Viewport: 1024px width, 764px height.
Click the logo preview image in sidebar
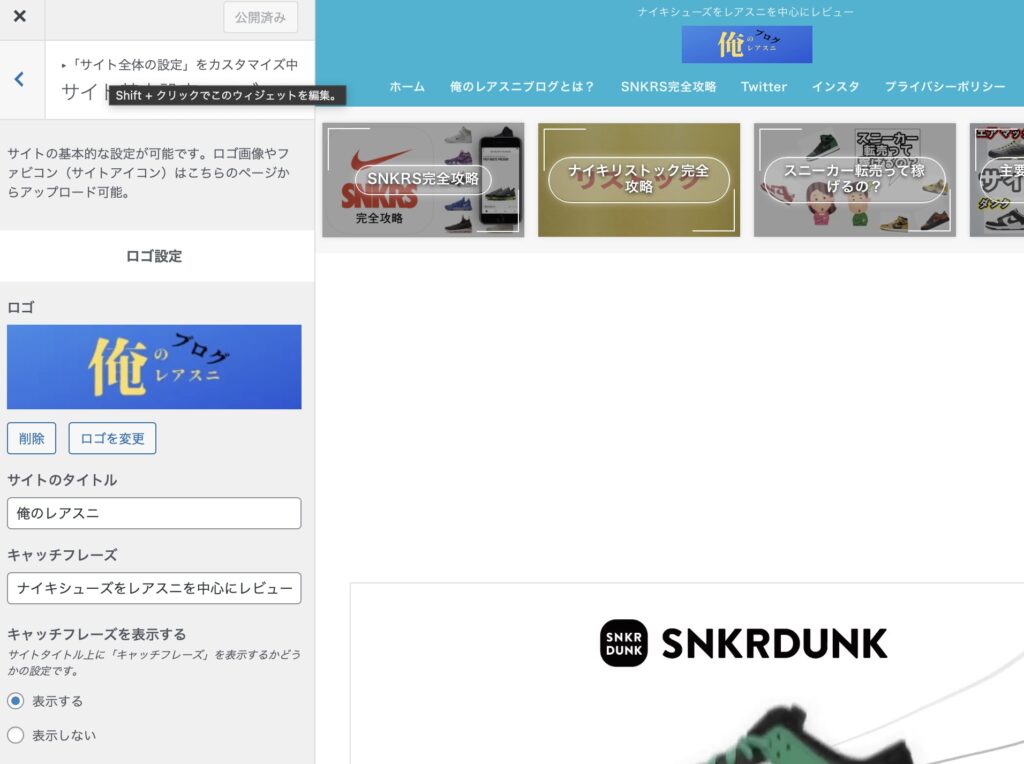click(x=154, y=367)
